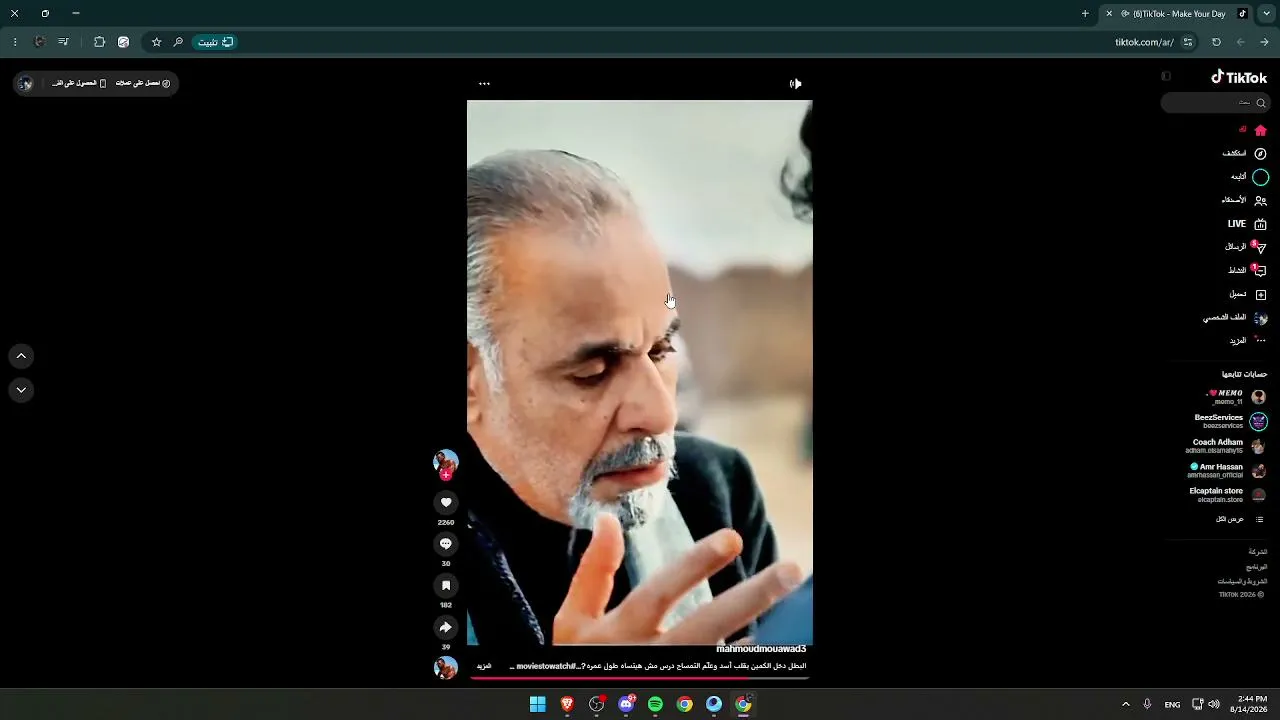Viewport: 1280px width, 720px height.
Task: Open the taskbar volume control
Action: coord(1214,704)
